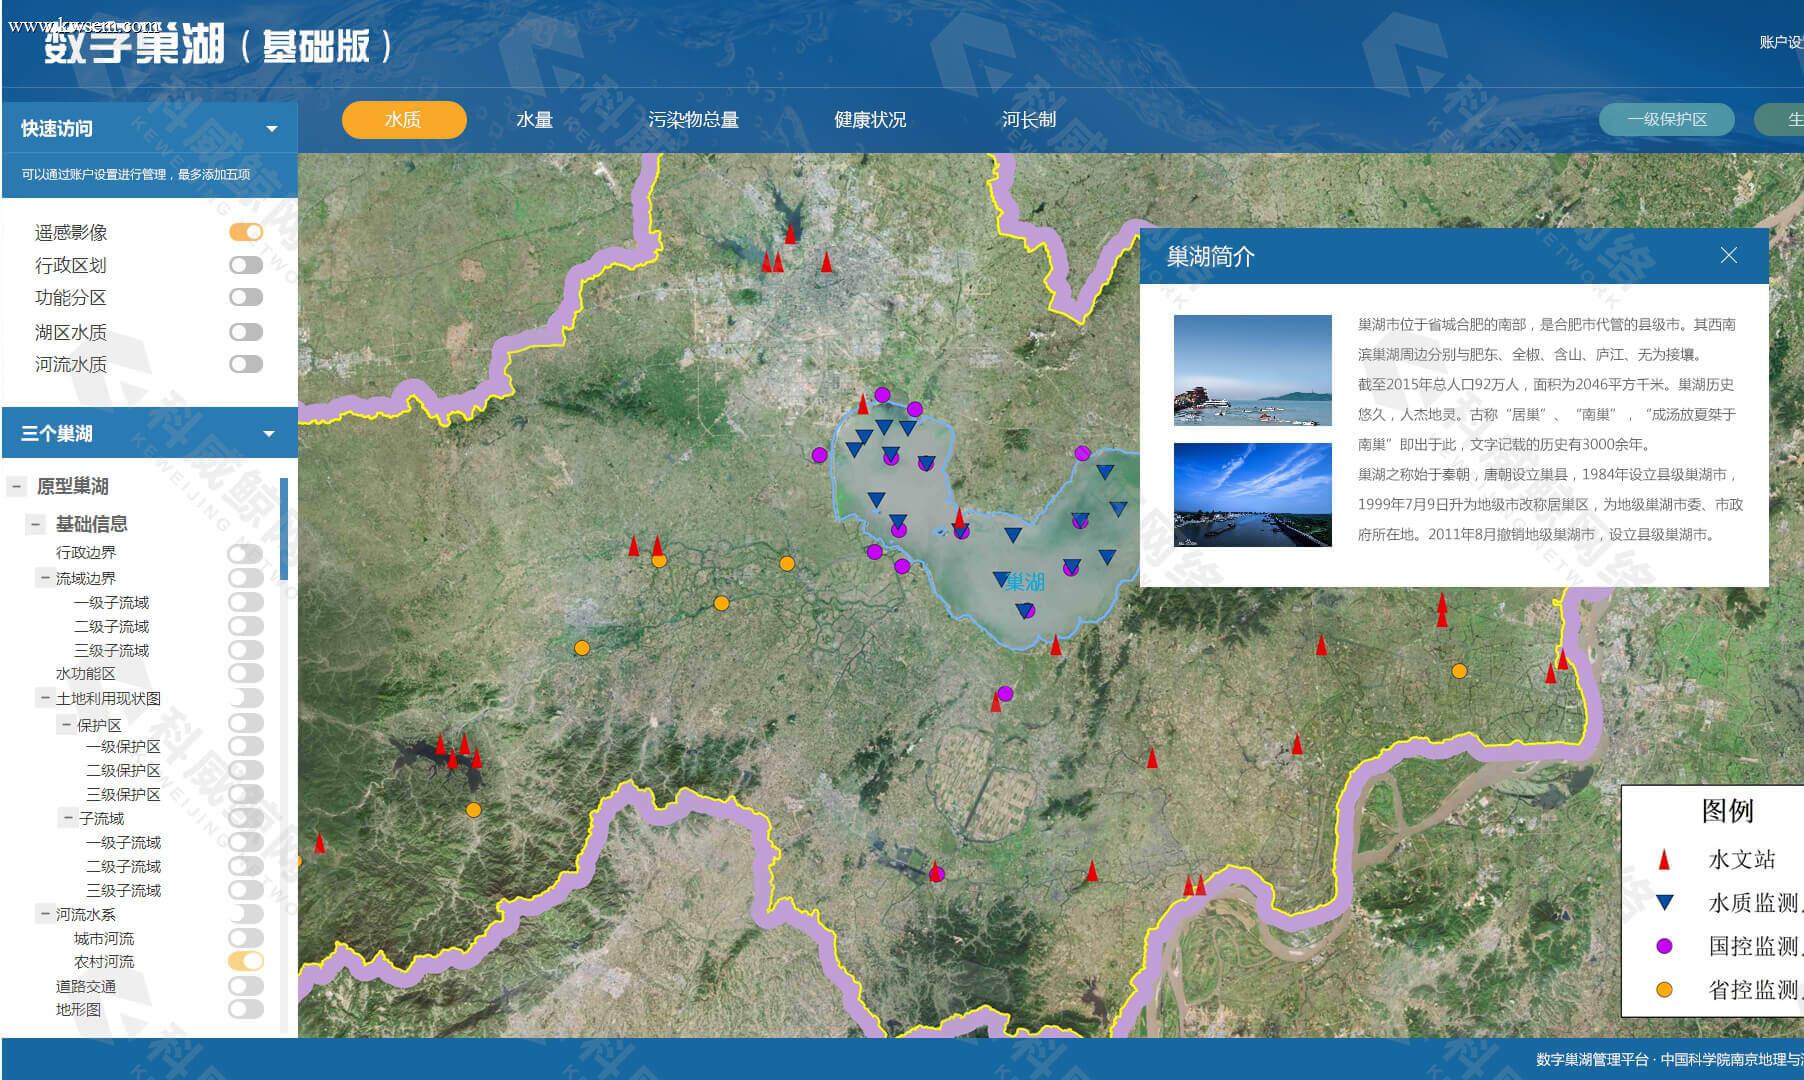
Task: Turn on the 河流水质 switch
Action: point(246,364)
